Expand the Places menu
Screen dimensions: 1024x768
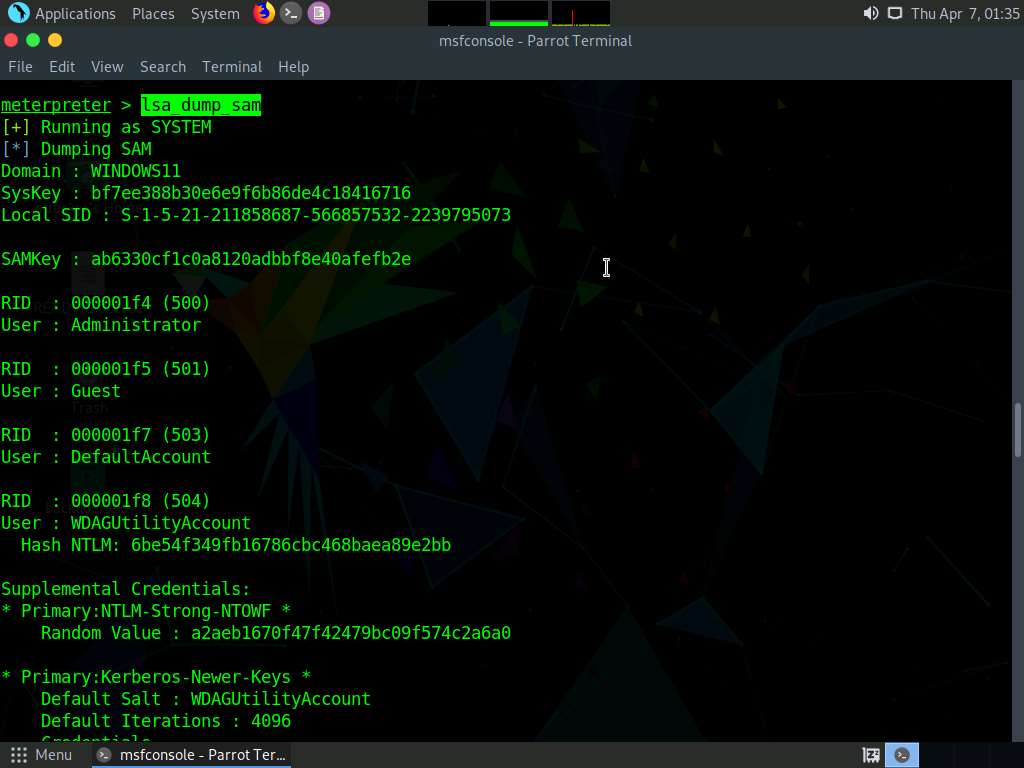(153, 13)
